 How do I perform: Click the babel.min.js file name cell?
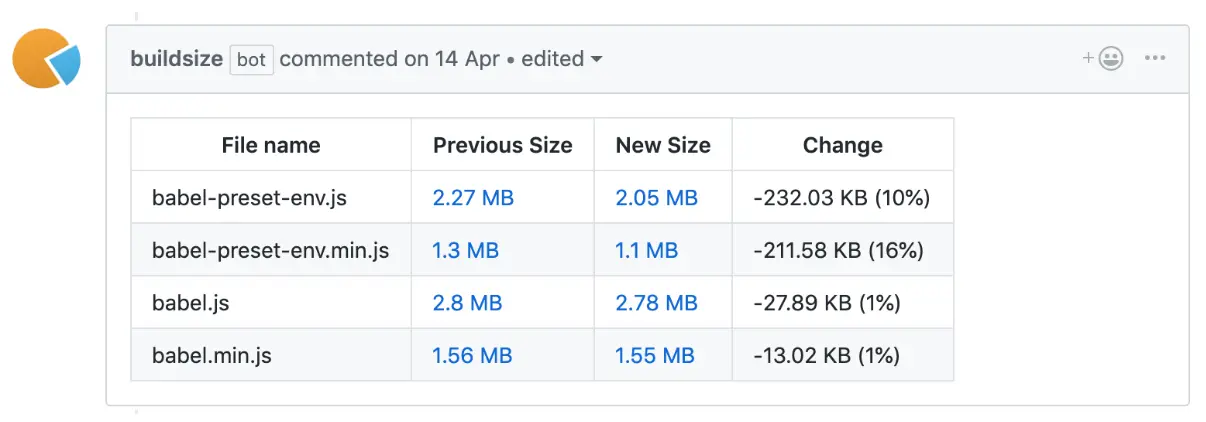[212, 355]
